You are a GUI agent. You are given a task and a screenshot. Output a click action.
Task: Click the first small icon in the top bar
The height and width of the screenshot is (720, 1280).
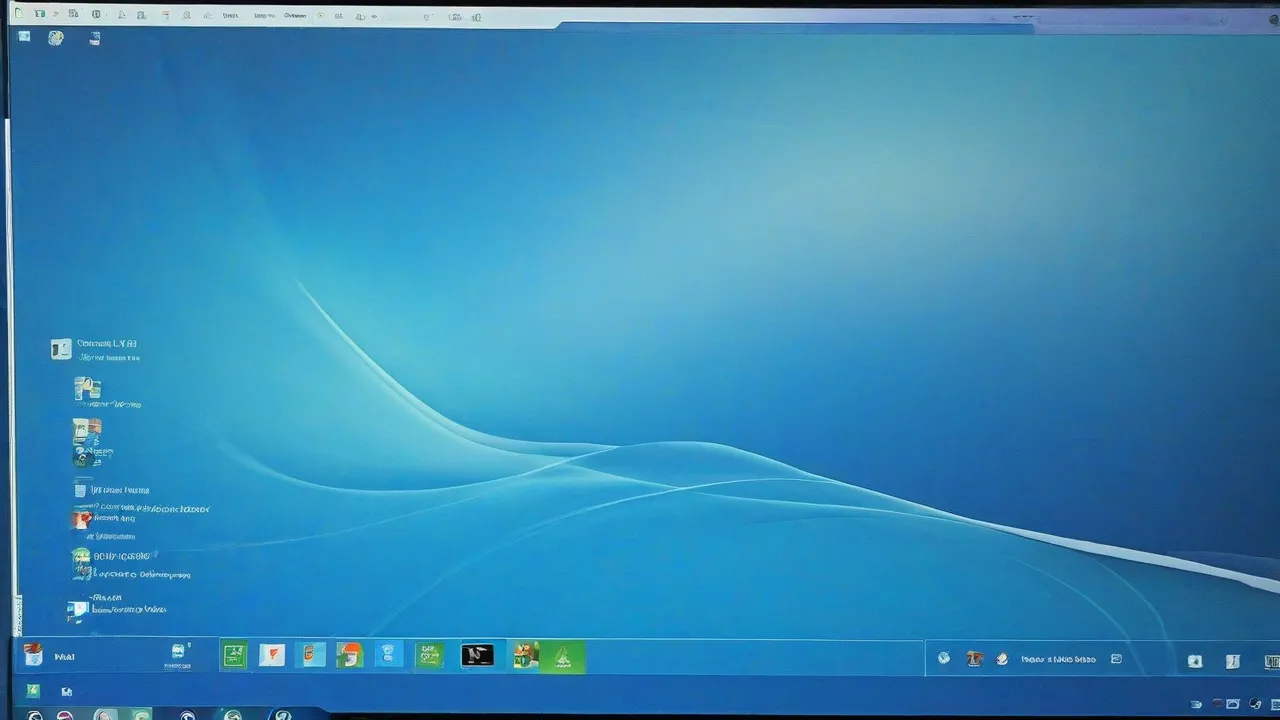tap(18, 14)
